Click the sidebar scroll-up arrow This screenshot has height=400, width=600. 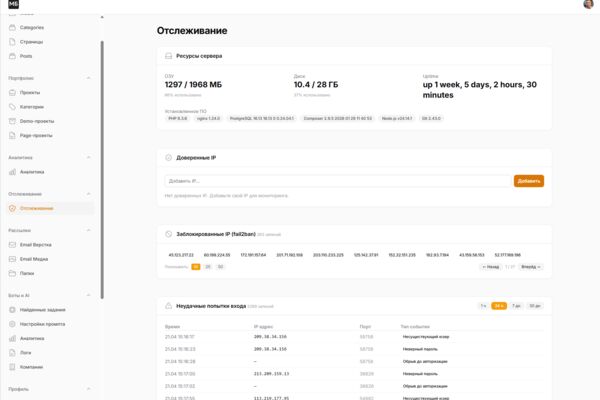tap(102, 17)
